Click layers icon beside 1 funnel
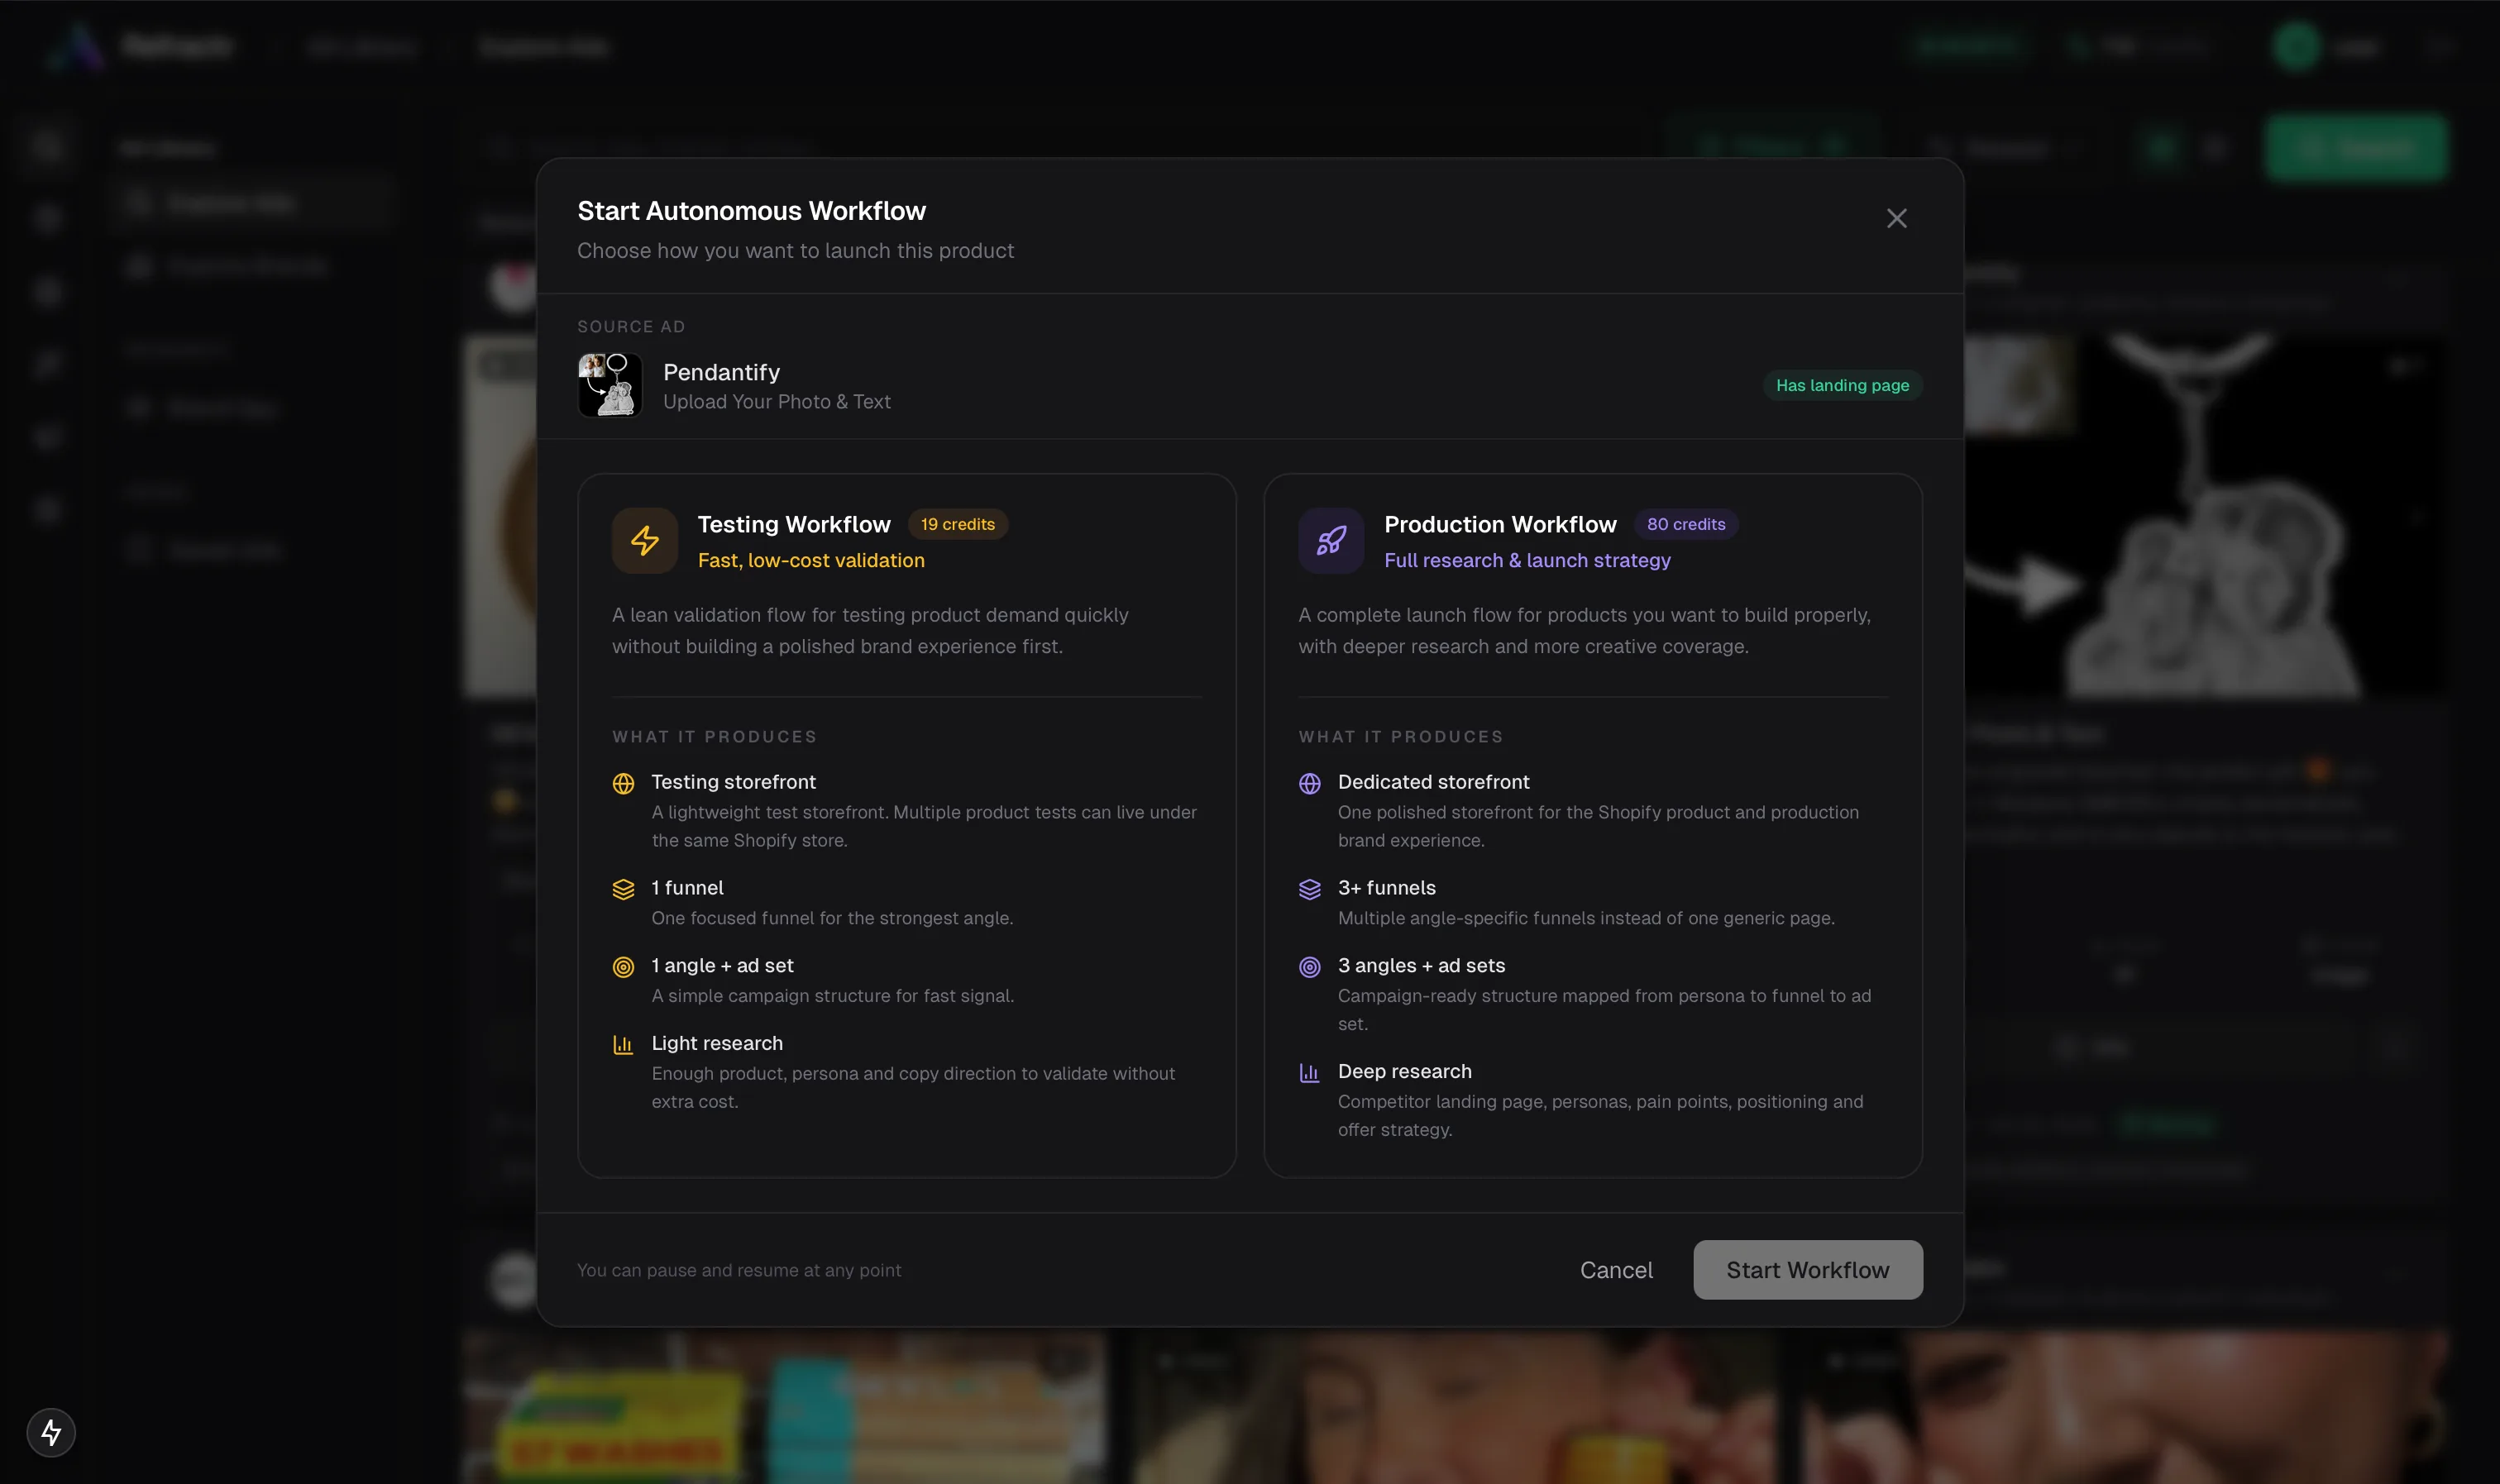 click(x=623, y=889)
